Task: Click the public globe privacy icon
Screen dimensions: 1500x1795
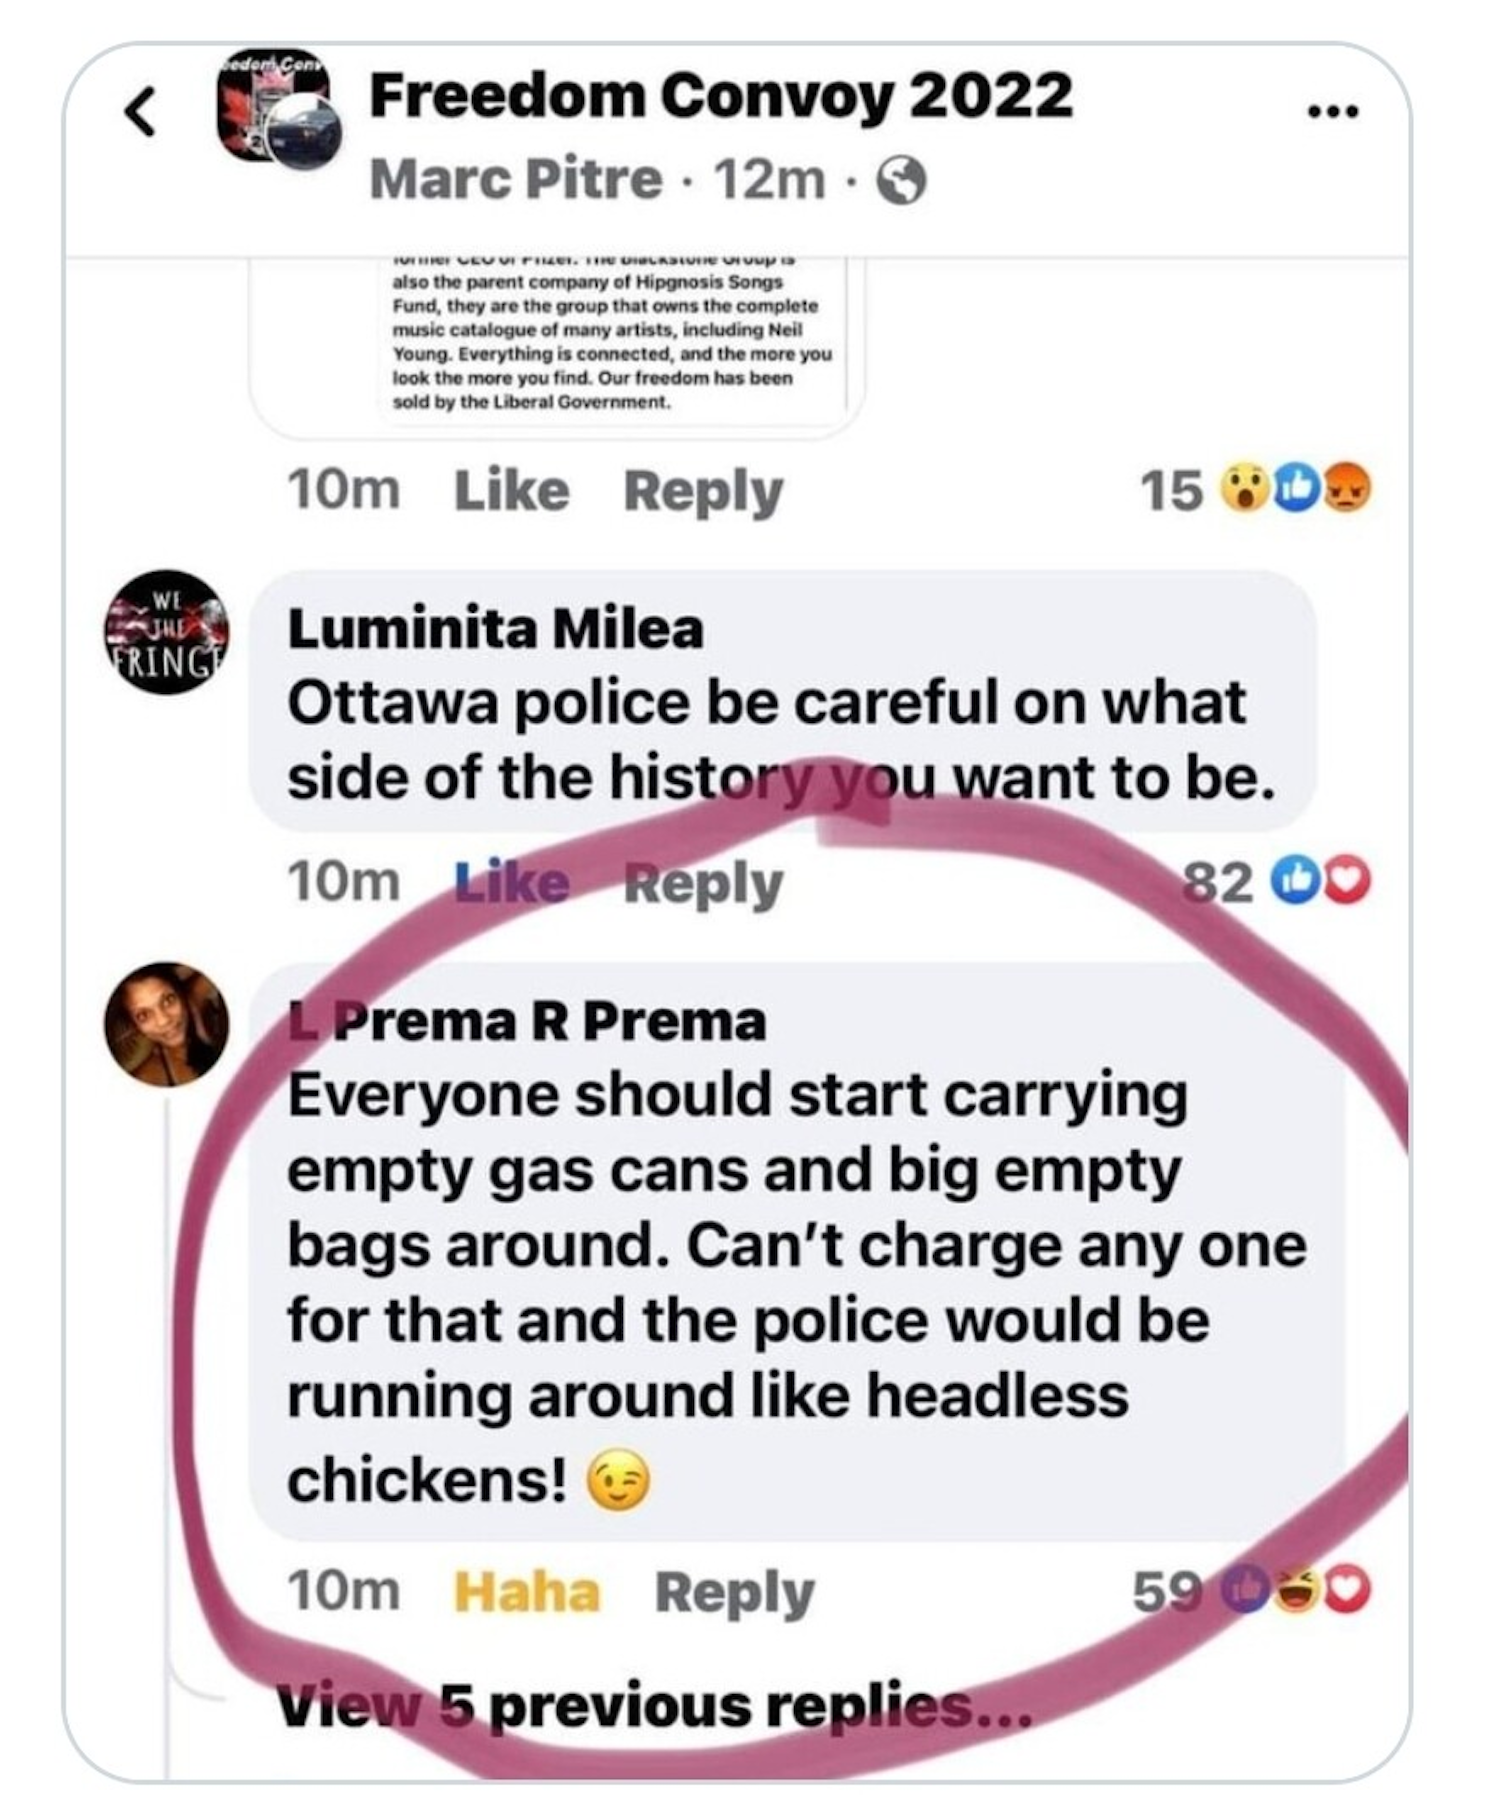Action: tap(901, 183)
